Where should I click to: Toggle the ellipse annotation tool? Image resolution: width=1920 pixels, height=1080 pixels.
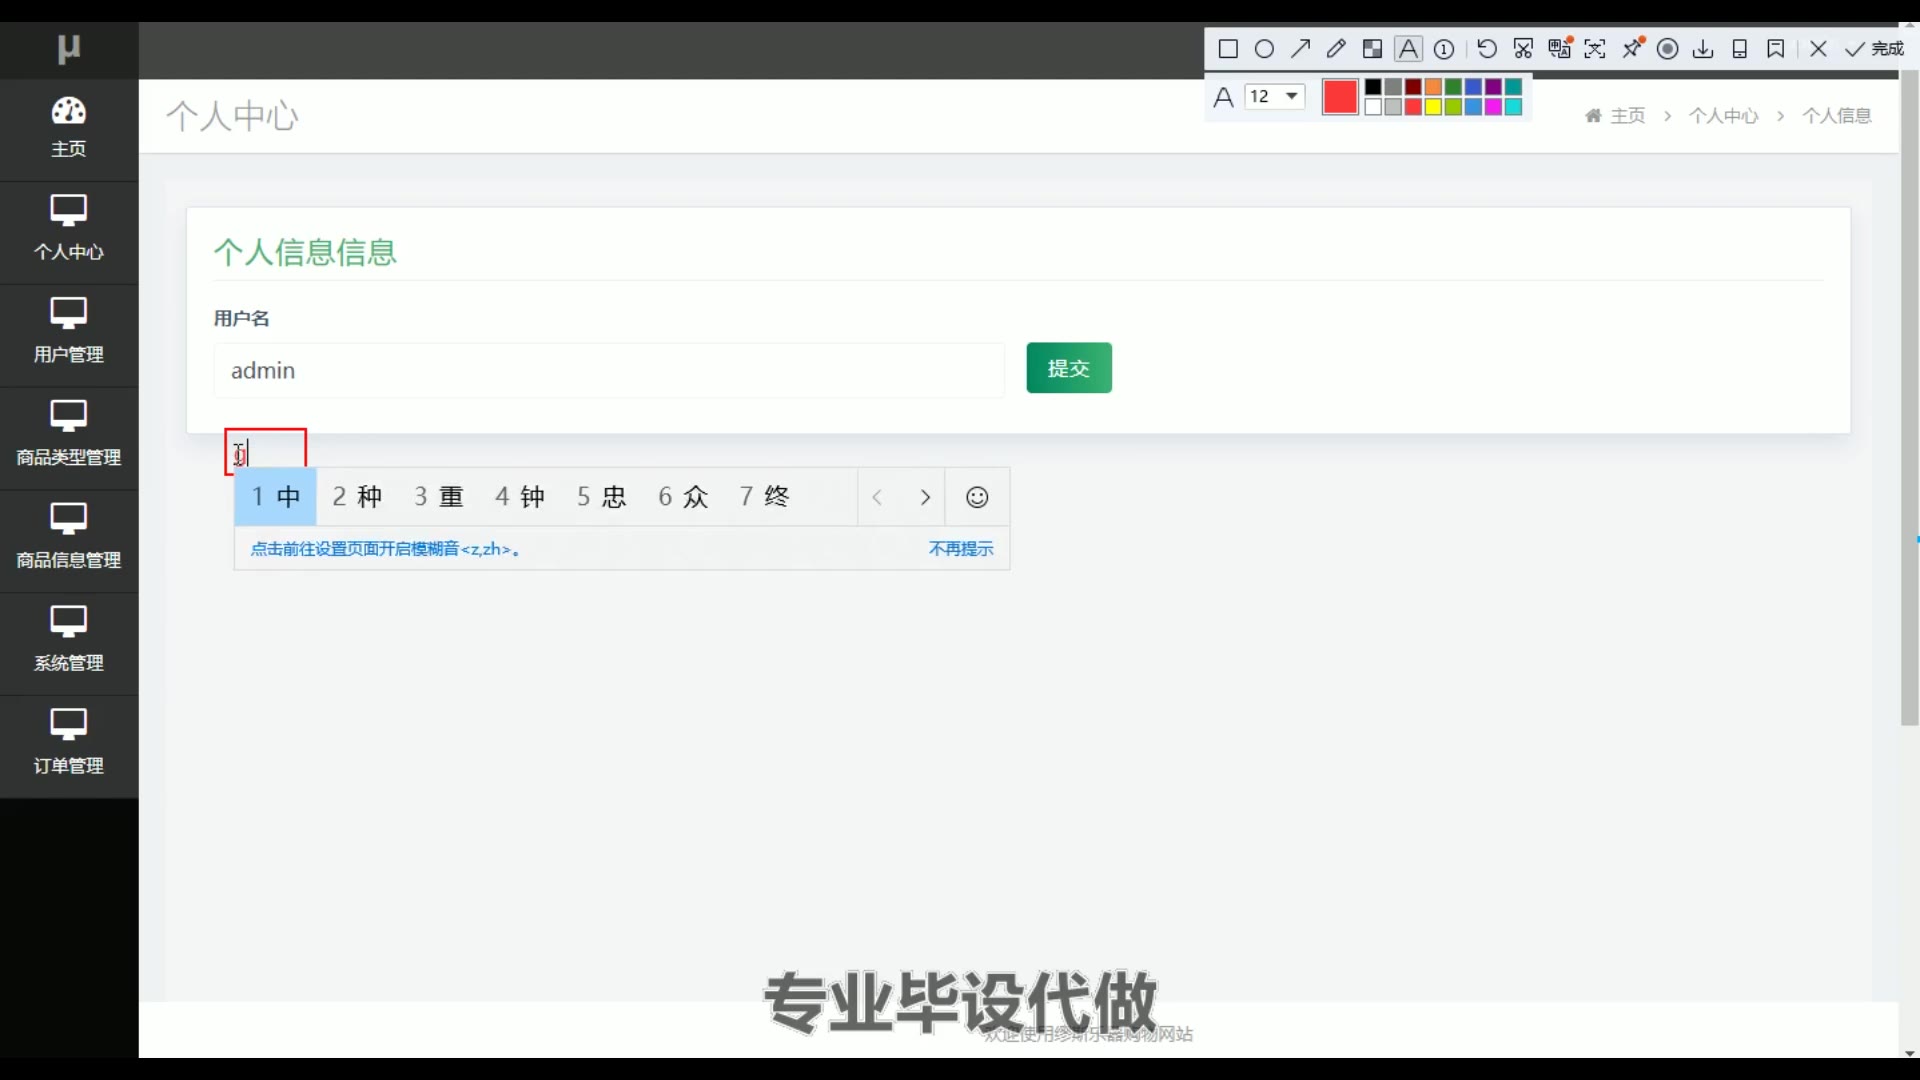1264,49
